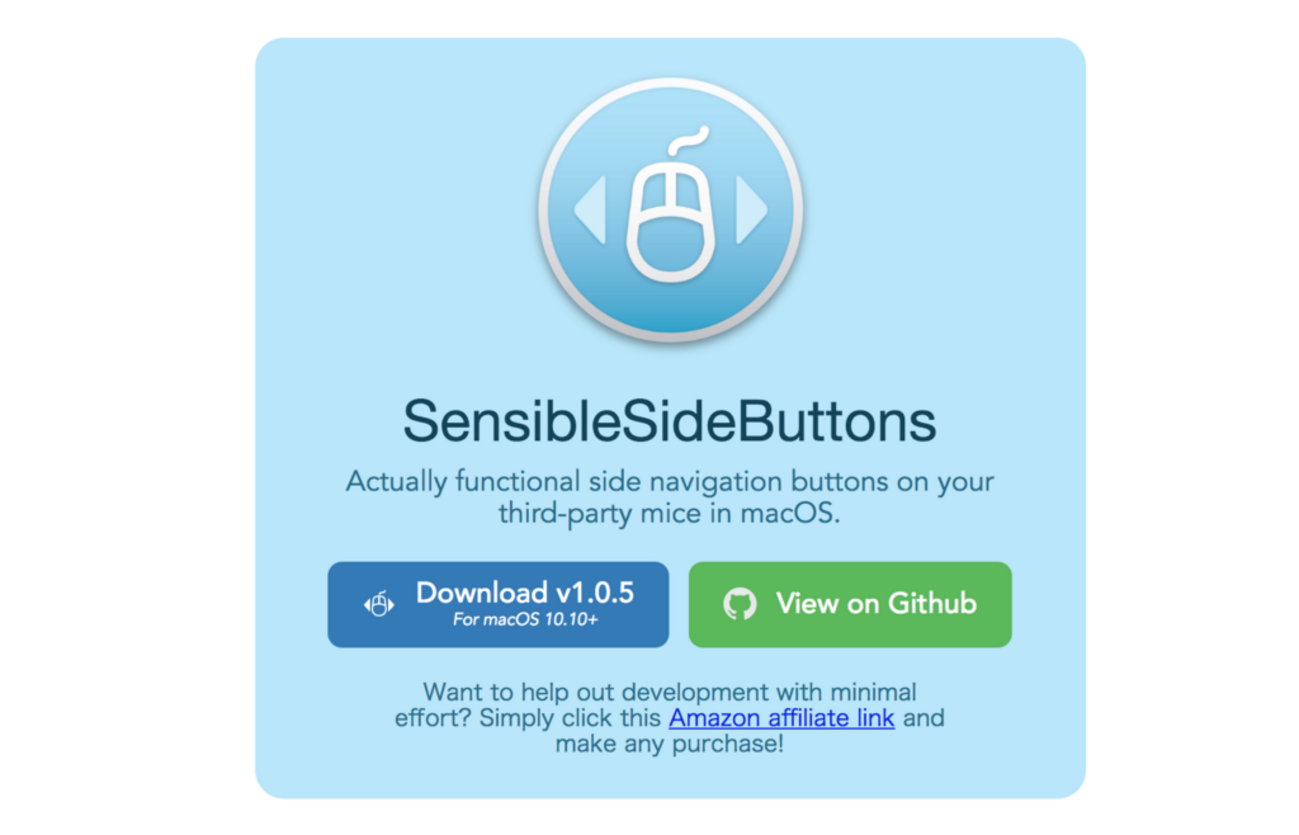Click the word "Github" on the green button

point(932,604)
